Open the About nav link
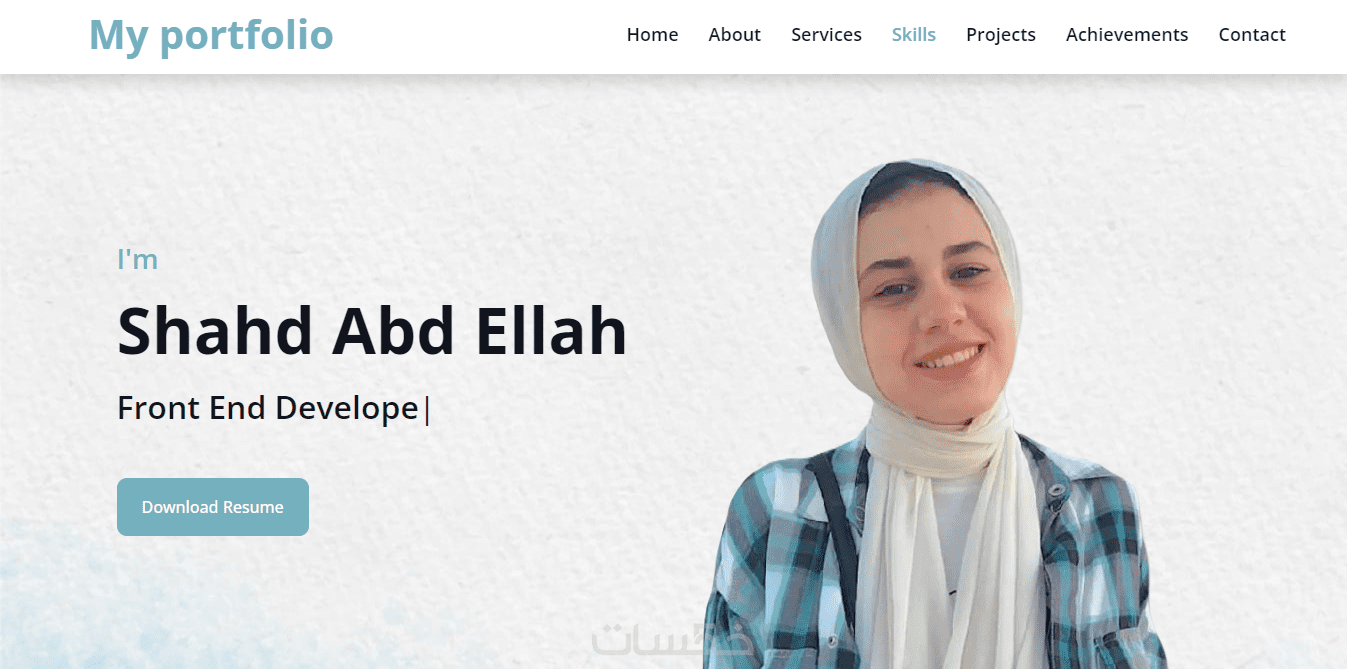This screenshot has height=669, width=1347. 734,35
